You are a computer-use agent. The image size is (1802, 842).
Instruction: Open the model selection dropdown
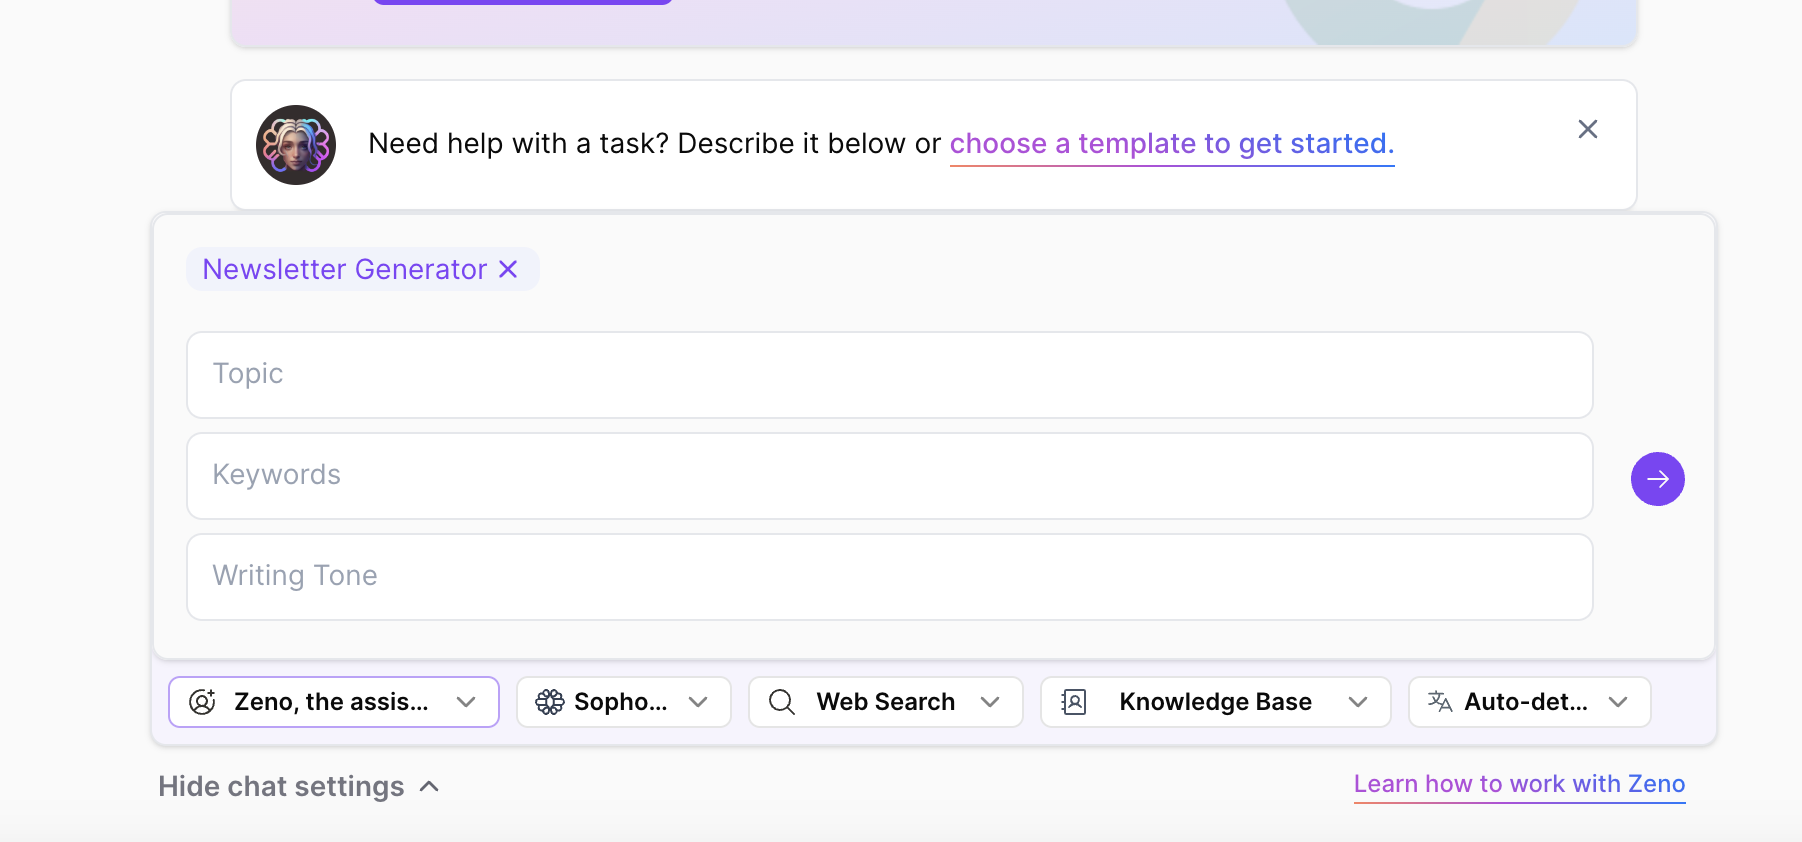(x=699, y=702)
